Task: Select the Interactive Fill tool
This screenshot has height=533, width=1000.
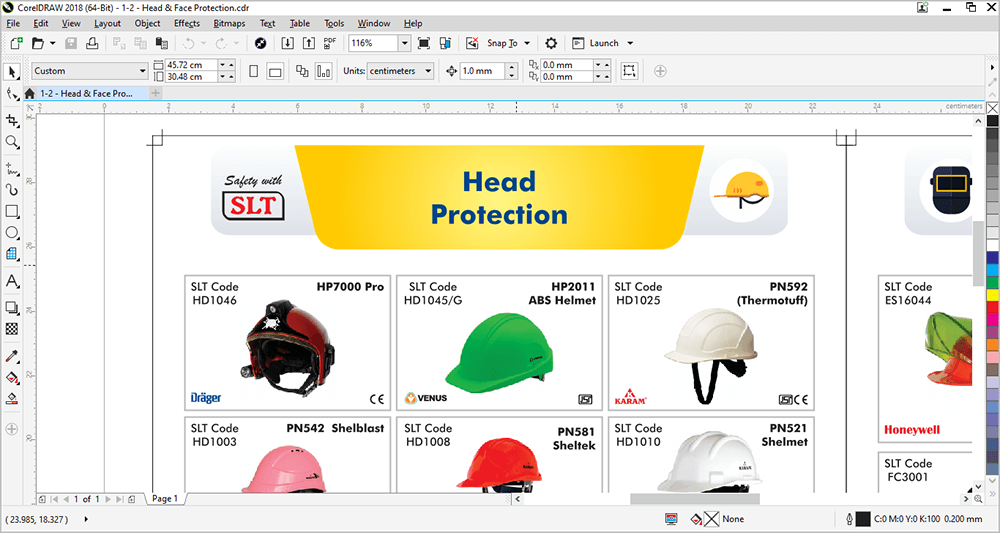Action: click(12, 377)
